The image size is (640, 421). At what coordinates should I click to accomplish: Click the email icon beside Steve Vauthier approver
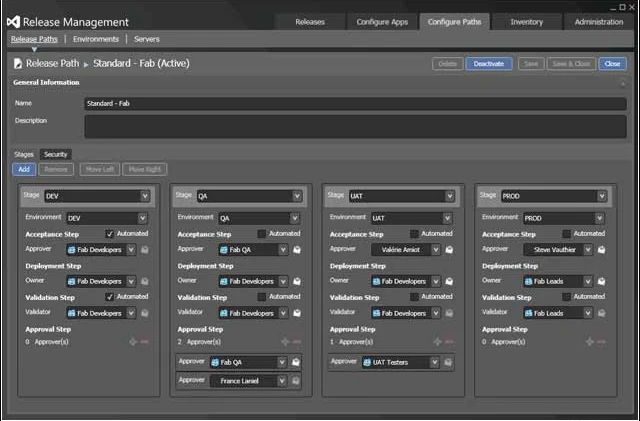coord(601,249)
